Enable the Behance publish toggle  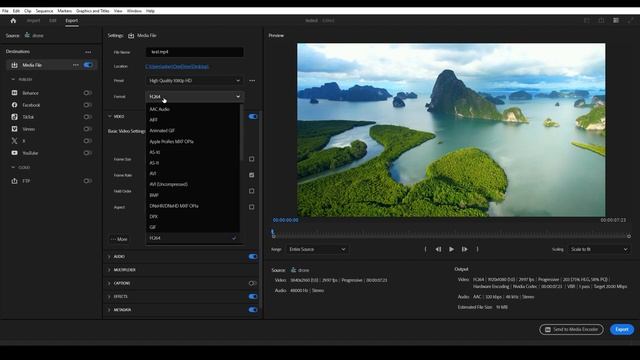(87, 93)
